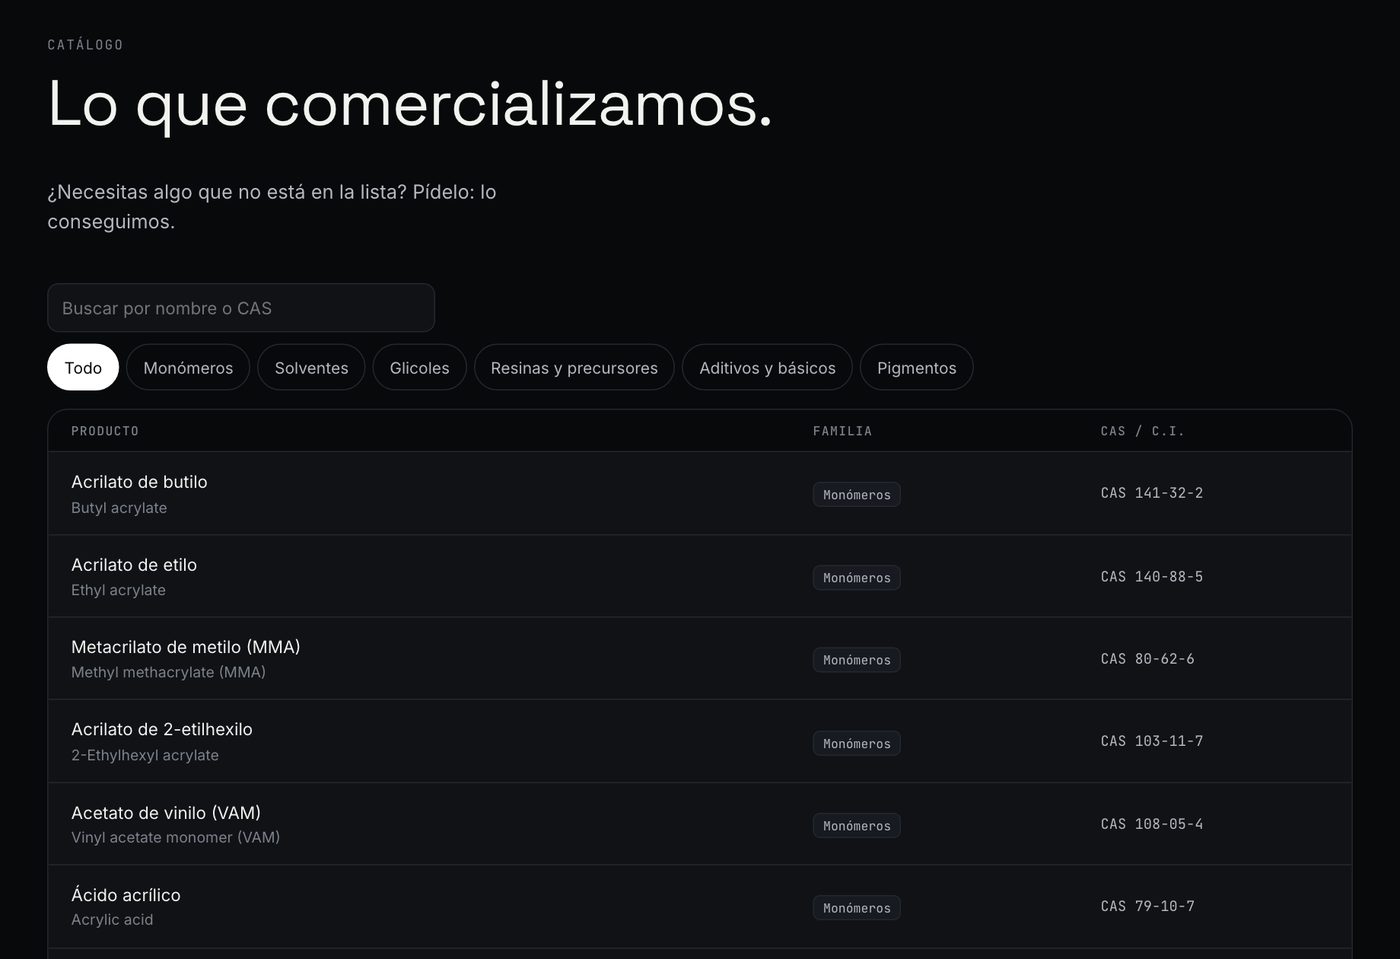The image size is (1400, 959).
Task: Select 'Acetato de vinilo (VAM)' product name
Action: [x=166, y=813]
